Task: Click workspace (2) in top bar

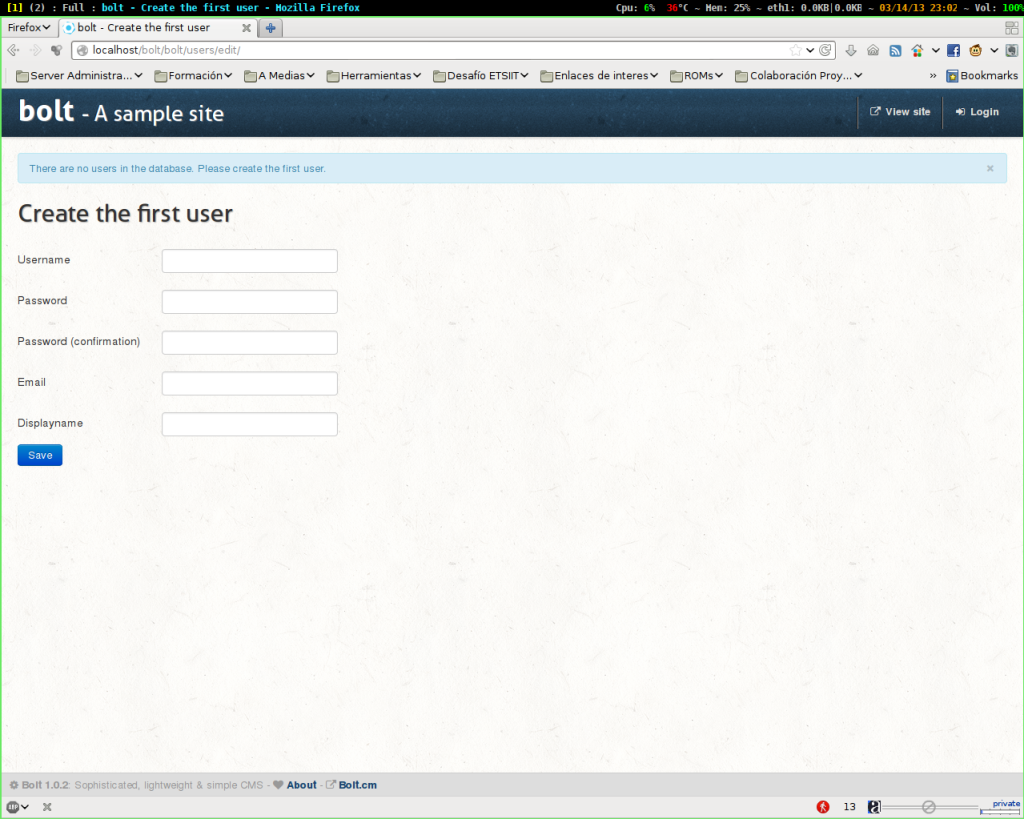Action: pos(37,8)
